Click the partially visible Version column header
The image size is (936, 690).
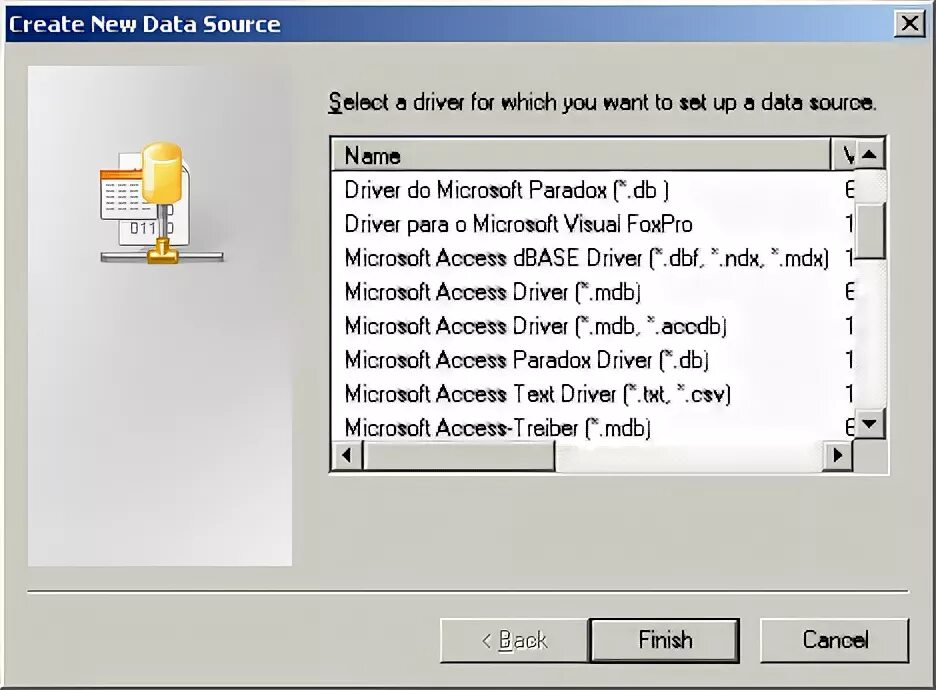coord(843,155)
